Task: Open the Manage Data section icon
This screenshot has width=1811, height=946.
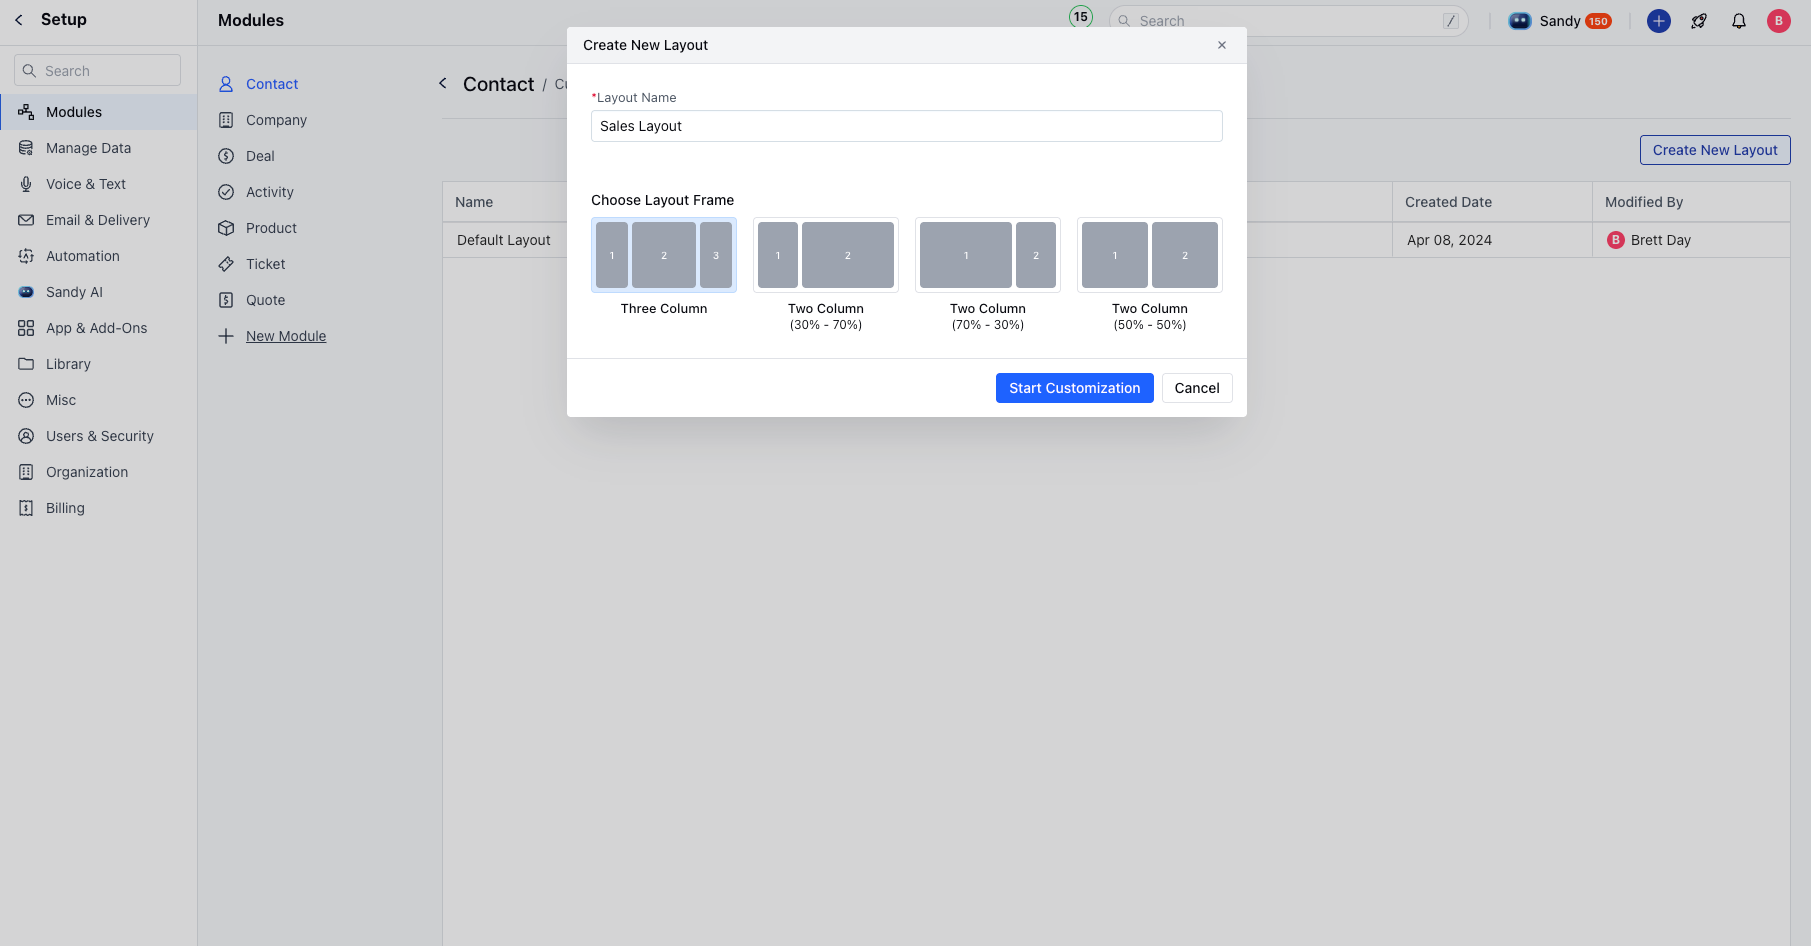Action: [26, 147]
